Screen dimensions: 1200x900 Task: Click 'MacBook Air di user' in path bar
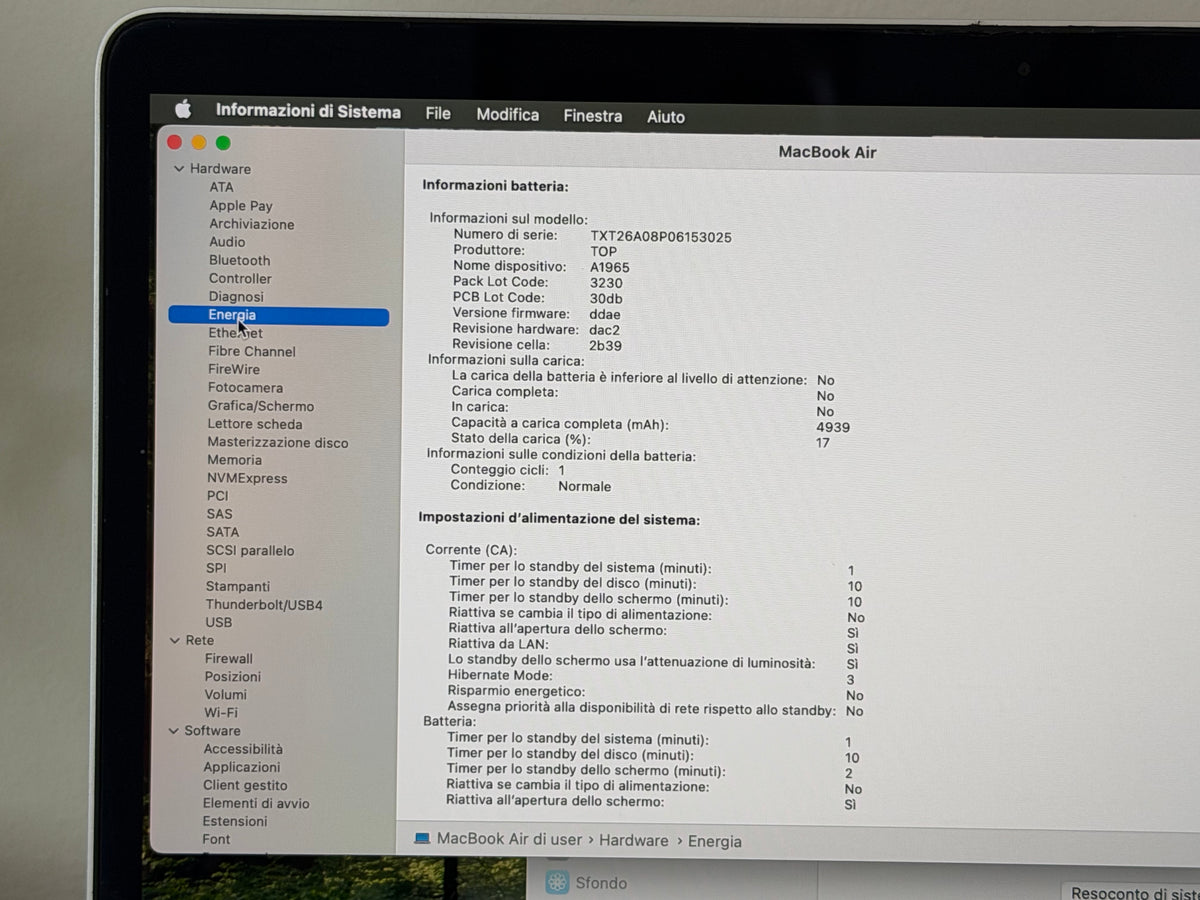(509, 839)
